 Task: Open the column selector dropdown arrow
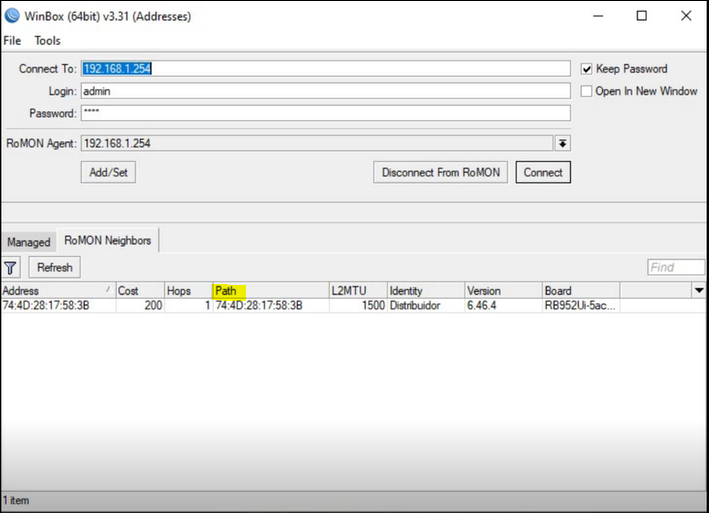point(699,290)
